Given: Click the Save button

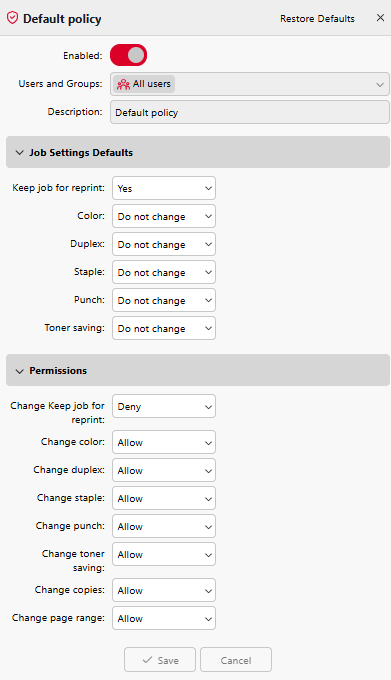Looking at the screenshot, I should click(160, 660).
